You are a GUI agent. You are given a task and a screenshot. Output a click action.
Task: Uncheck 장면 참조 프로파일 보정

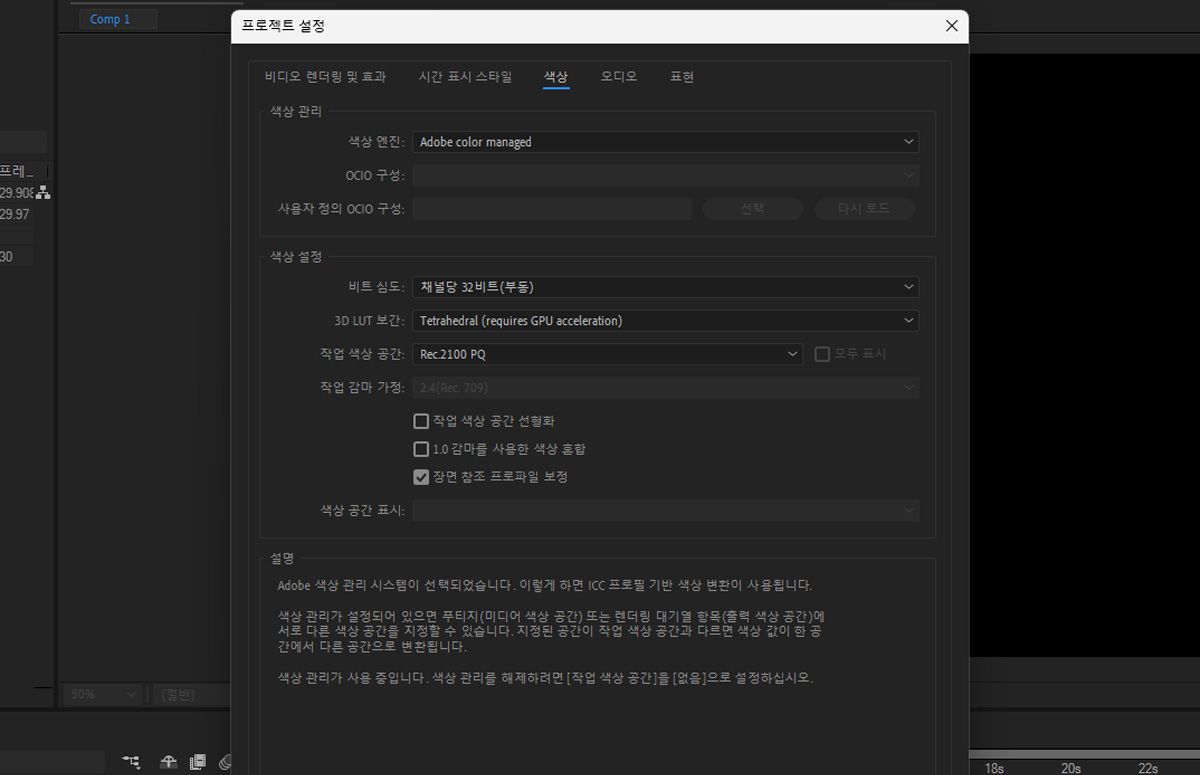421,476
